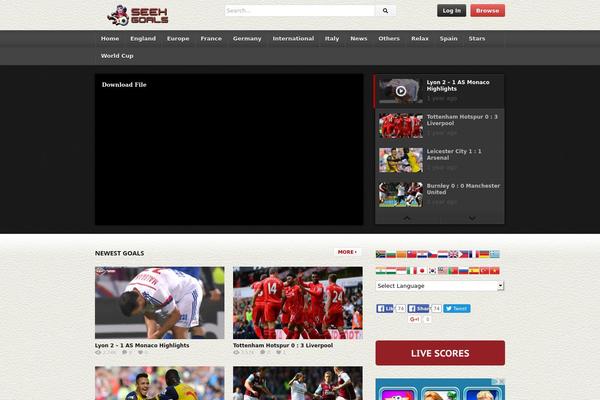
Task: Click the Google +1 button
Action: [414, 319]
